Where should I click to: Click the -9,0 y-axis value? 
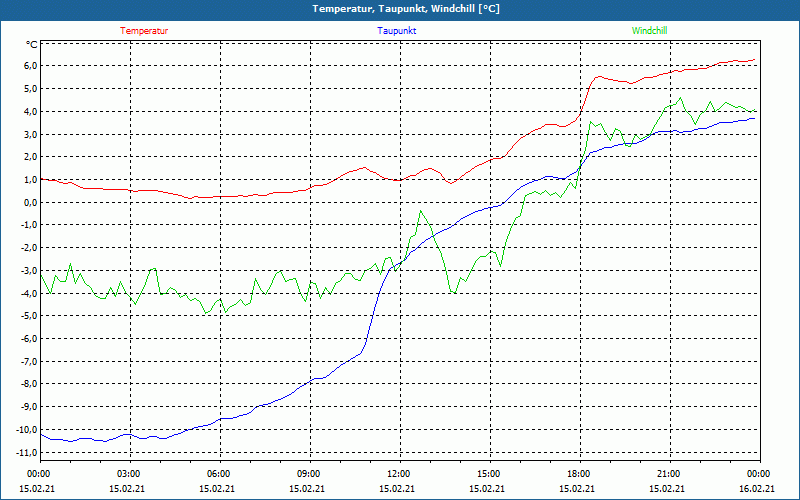tap(29, 407)
